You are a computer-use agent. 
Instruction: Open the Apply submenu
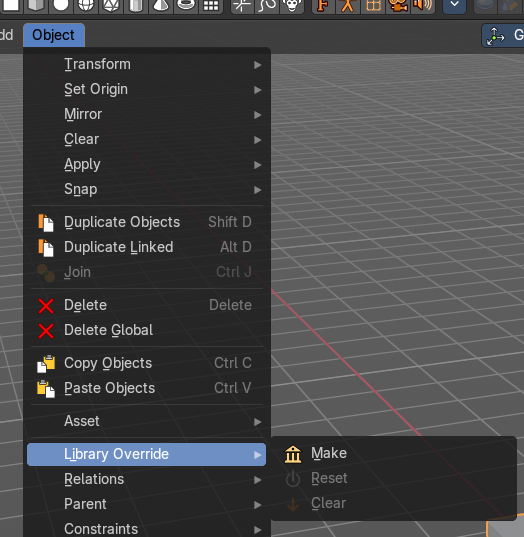click(147, 164)
